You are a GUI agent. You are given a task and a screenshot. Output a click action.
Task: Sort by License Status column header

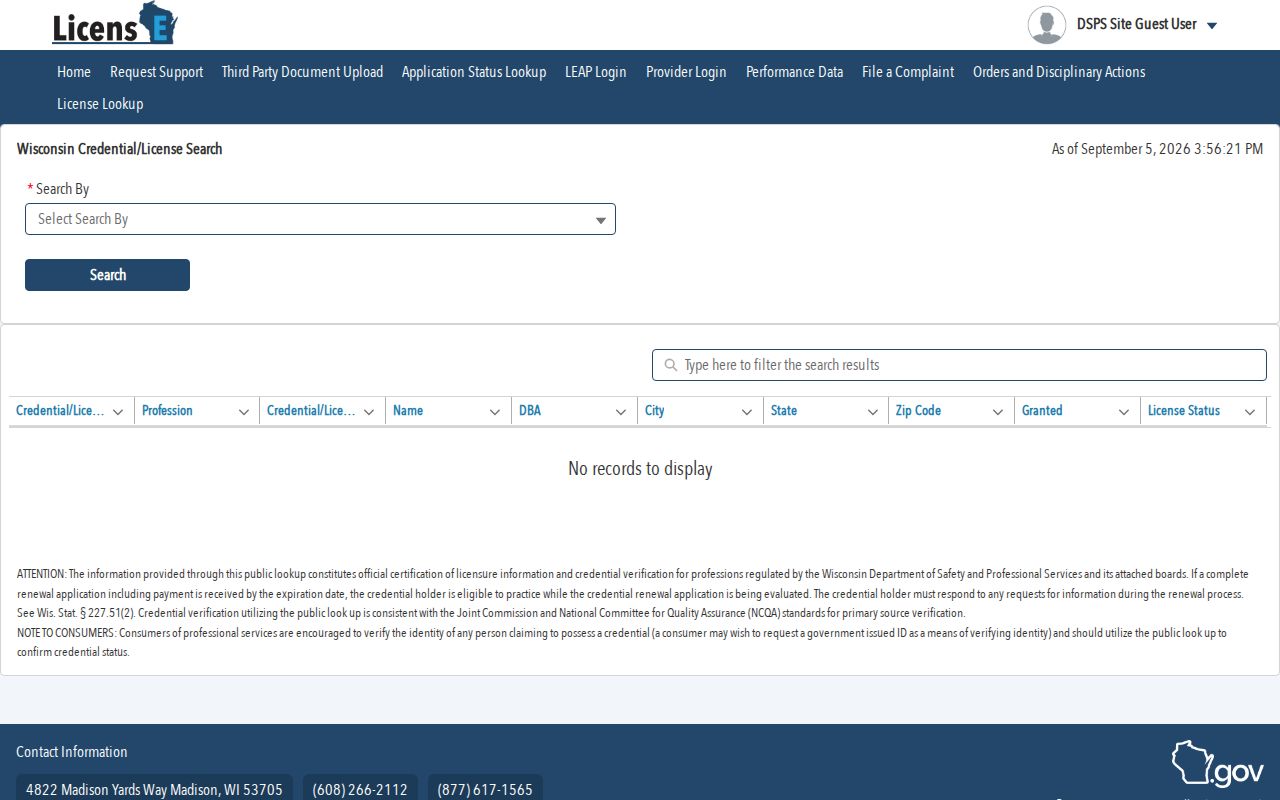pyautogui.click(x=1184, y=411)
